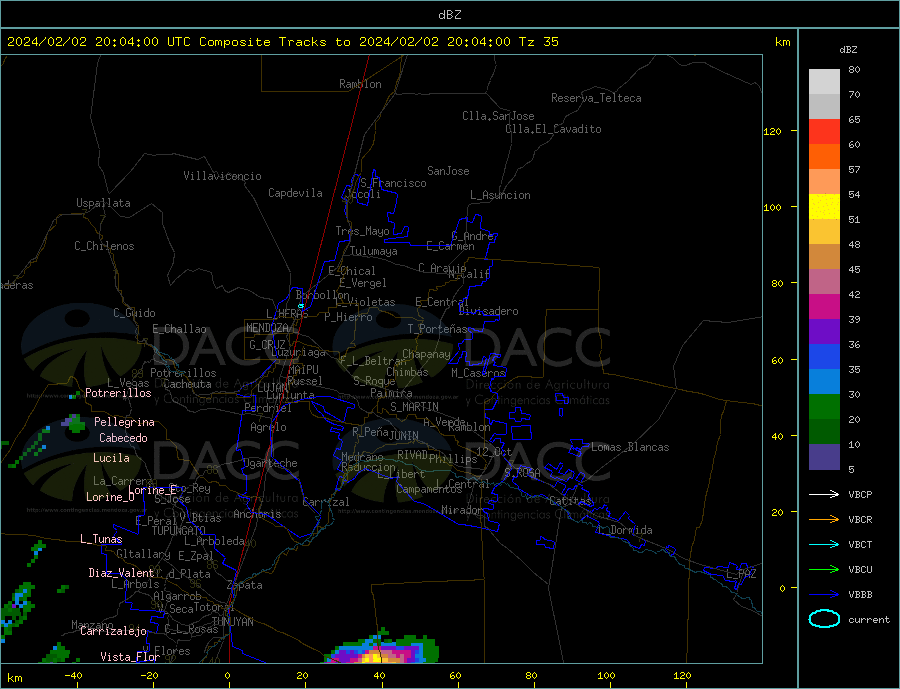This screenshot has height=689, width=900.
Task: Click the cyan VBCT arrow in legend
Action: (824, 544)
